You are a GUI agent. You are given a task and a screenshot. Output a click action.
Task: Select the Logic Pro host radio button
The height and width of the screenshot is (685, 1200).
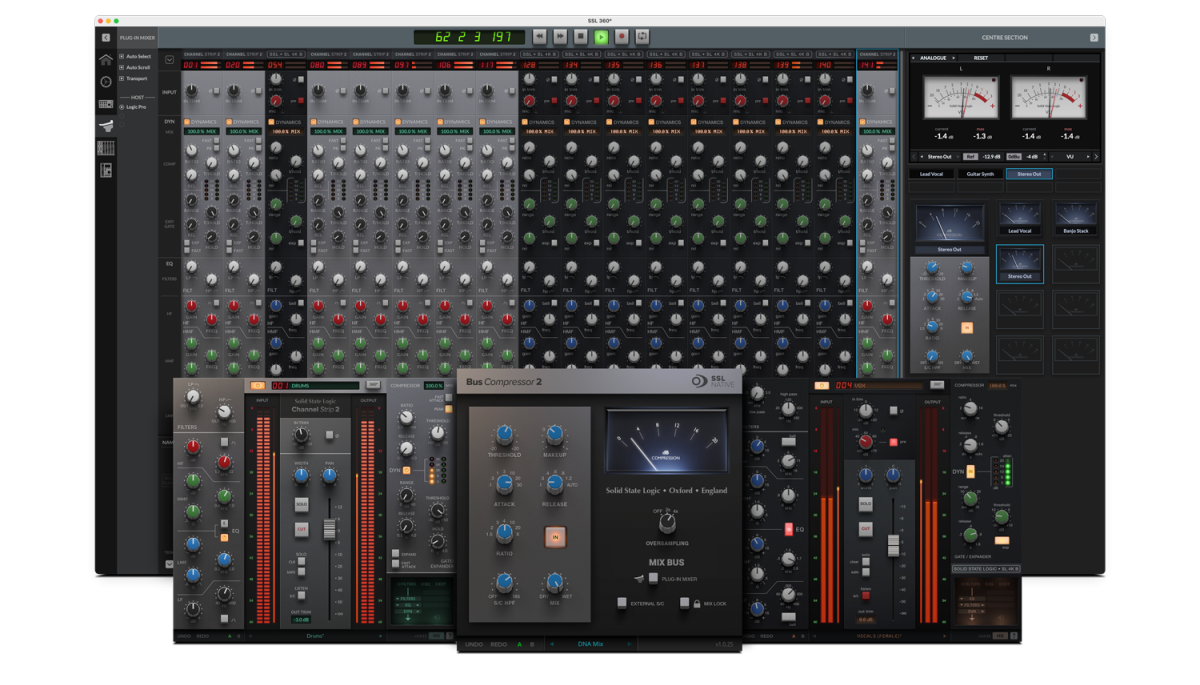122,106
